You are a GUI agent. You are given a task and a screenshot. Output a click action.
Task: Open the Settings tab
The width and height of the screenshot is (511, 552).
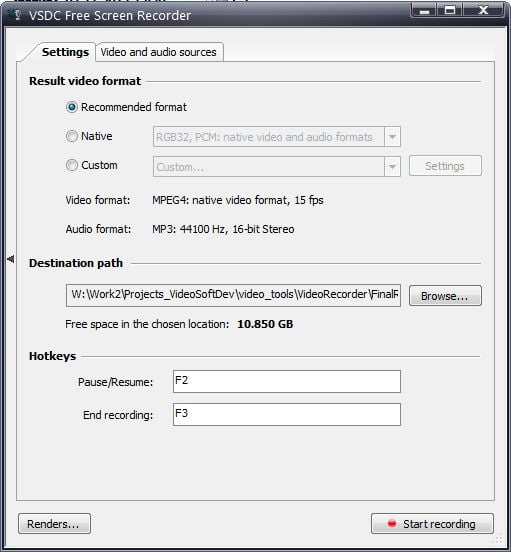65,52
